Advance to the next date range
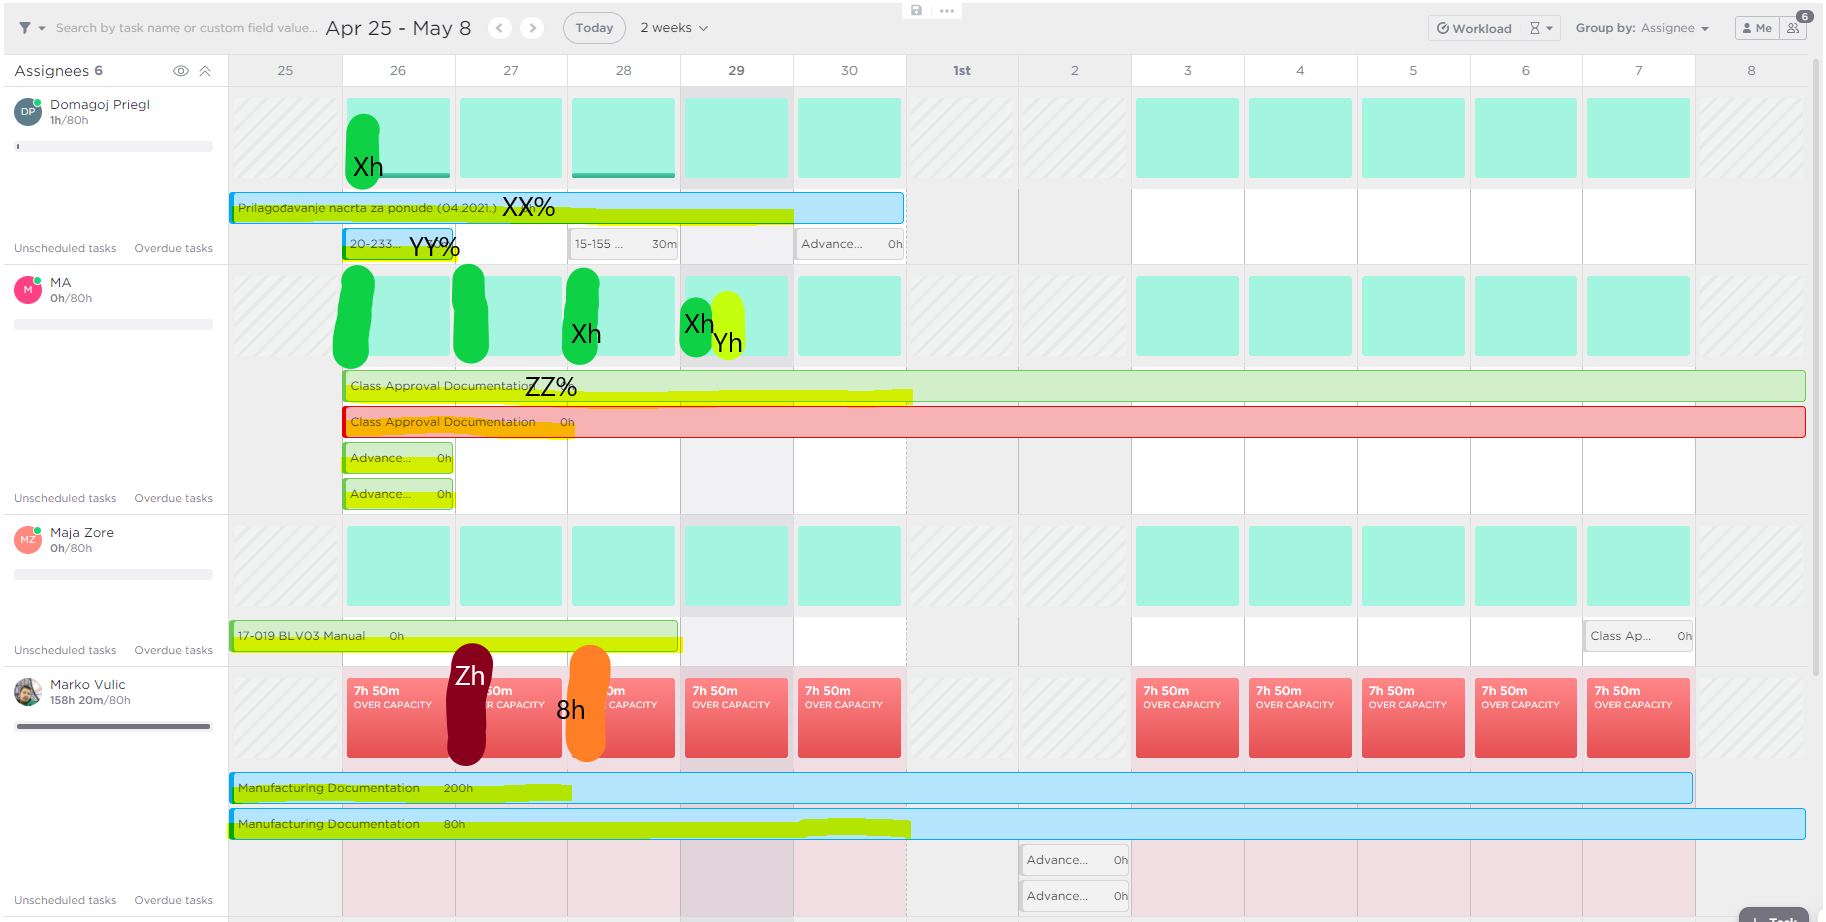This screenshot has height=922, width=1826. click(533, 28)
